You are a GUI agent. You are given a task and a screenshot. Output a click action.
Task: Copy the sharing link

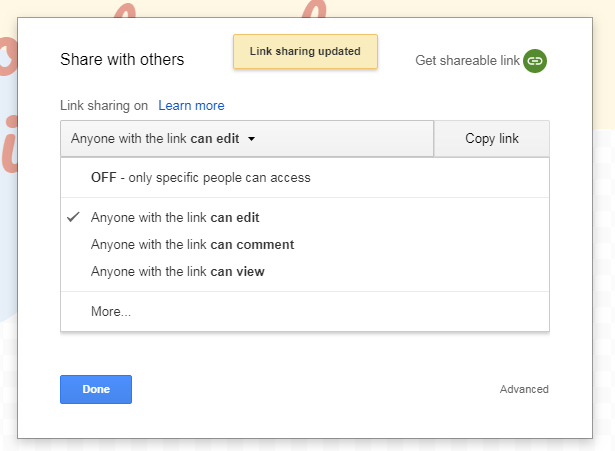click(492, 138)
